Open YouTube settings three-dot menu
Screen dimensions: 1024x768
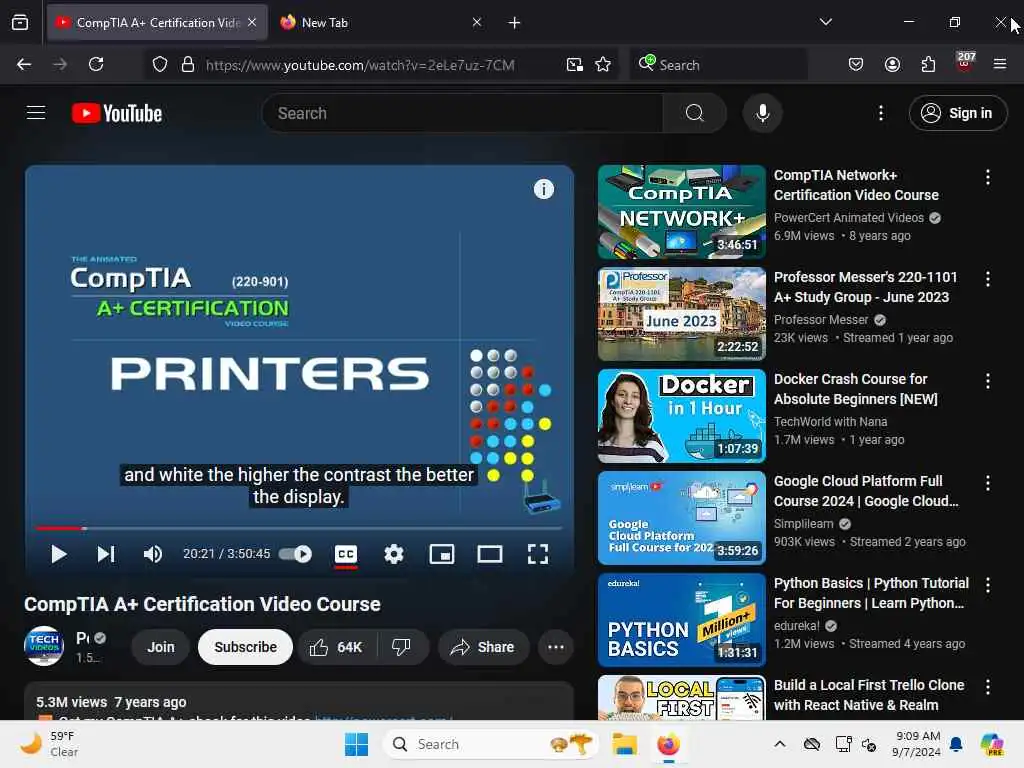[x=881, y=113]
